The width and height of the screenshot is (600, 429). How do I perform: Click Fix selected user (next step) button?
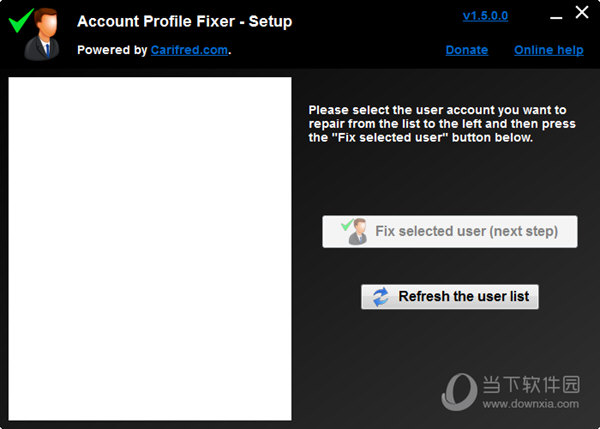[450, 232]
